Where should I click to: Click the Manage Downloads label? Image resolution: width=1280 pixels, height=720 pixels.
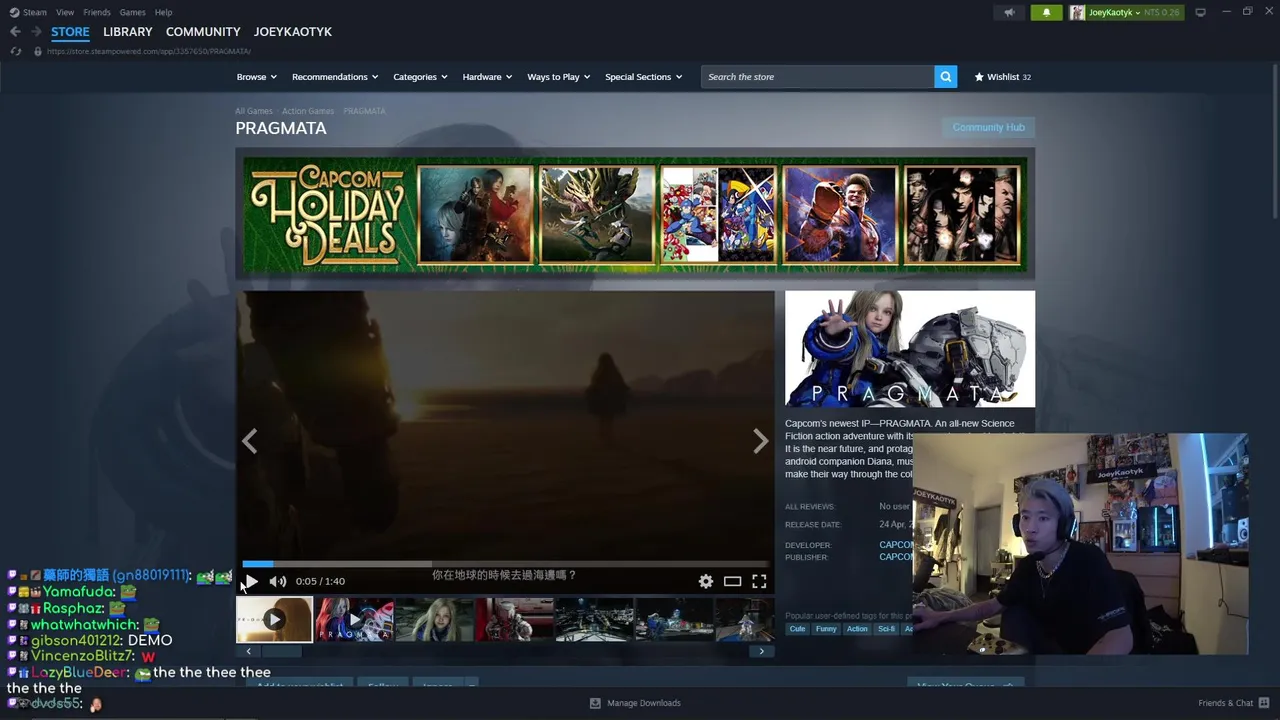(x=644, y=703)
